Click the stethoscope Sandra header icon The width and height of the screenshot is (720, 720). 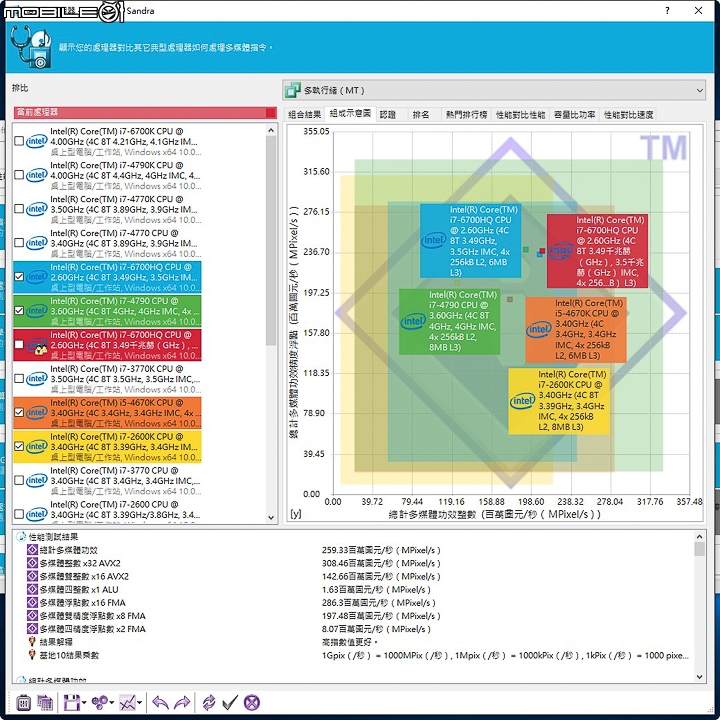(x=30, y=46)
